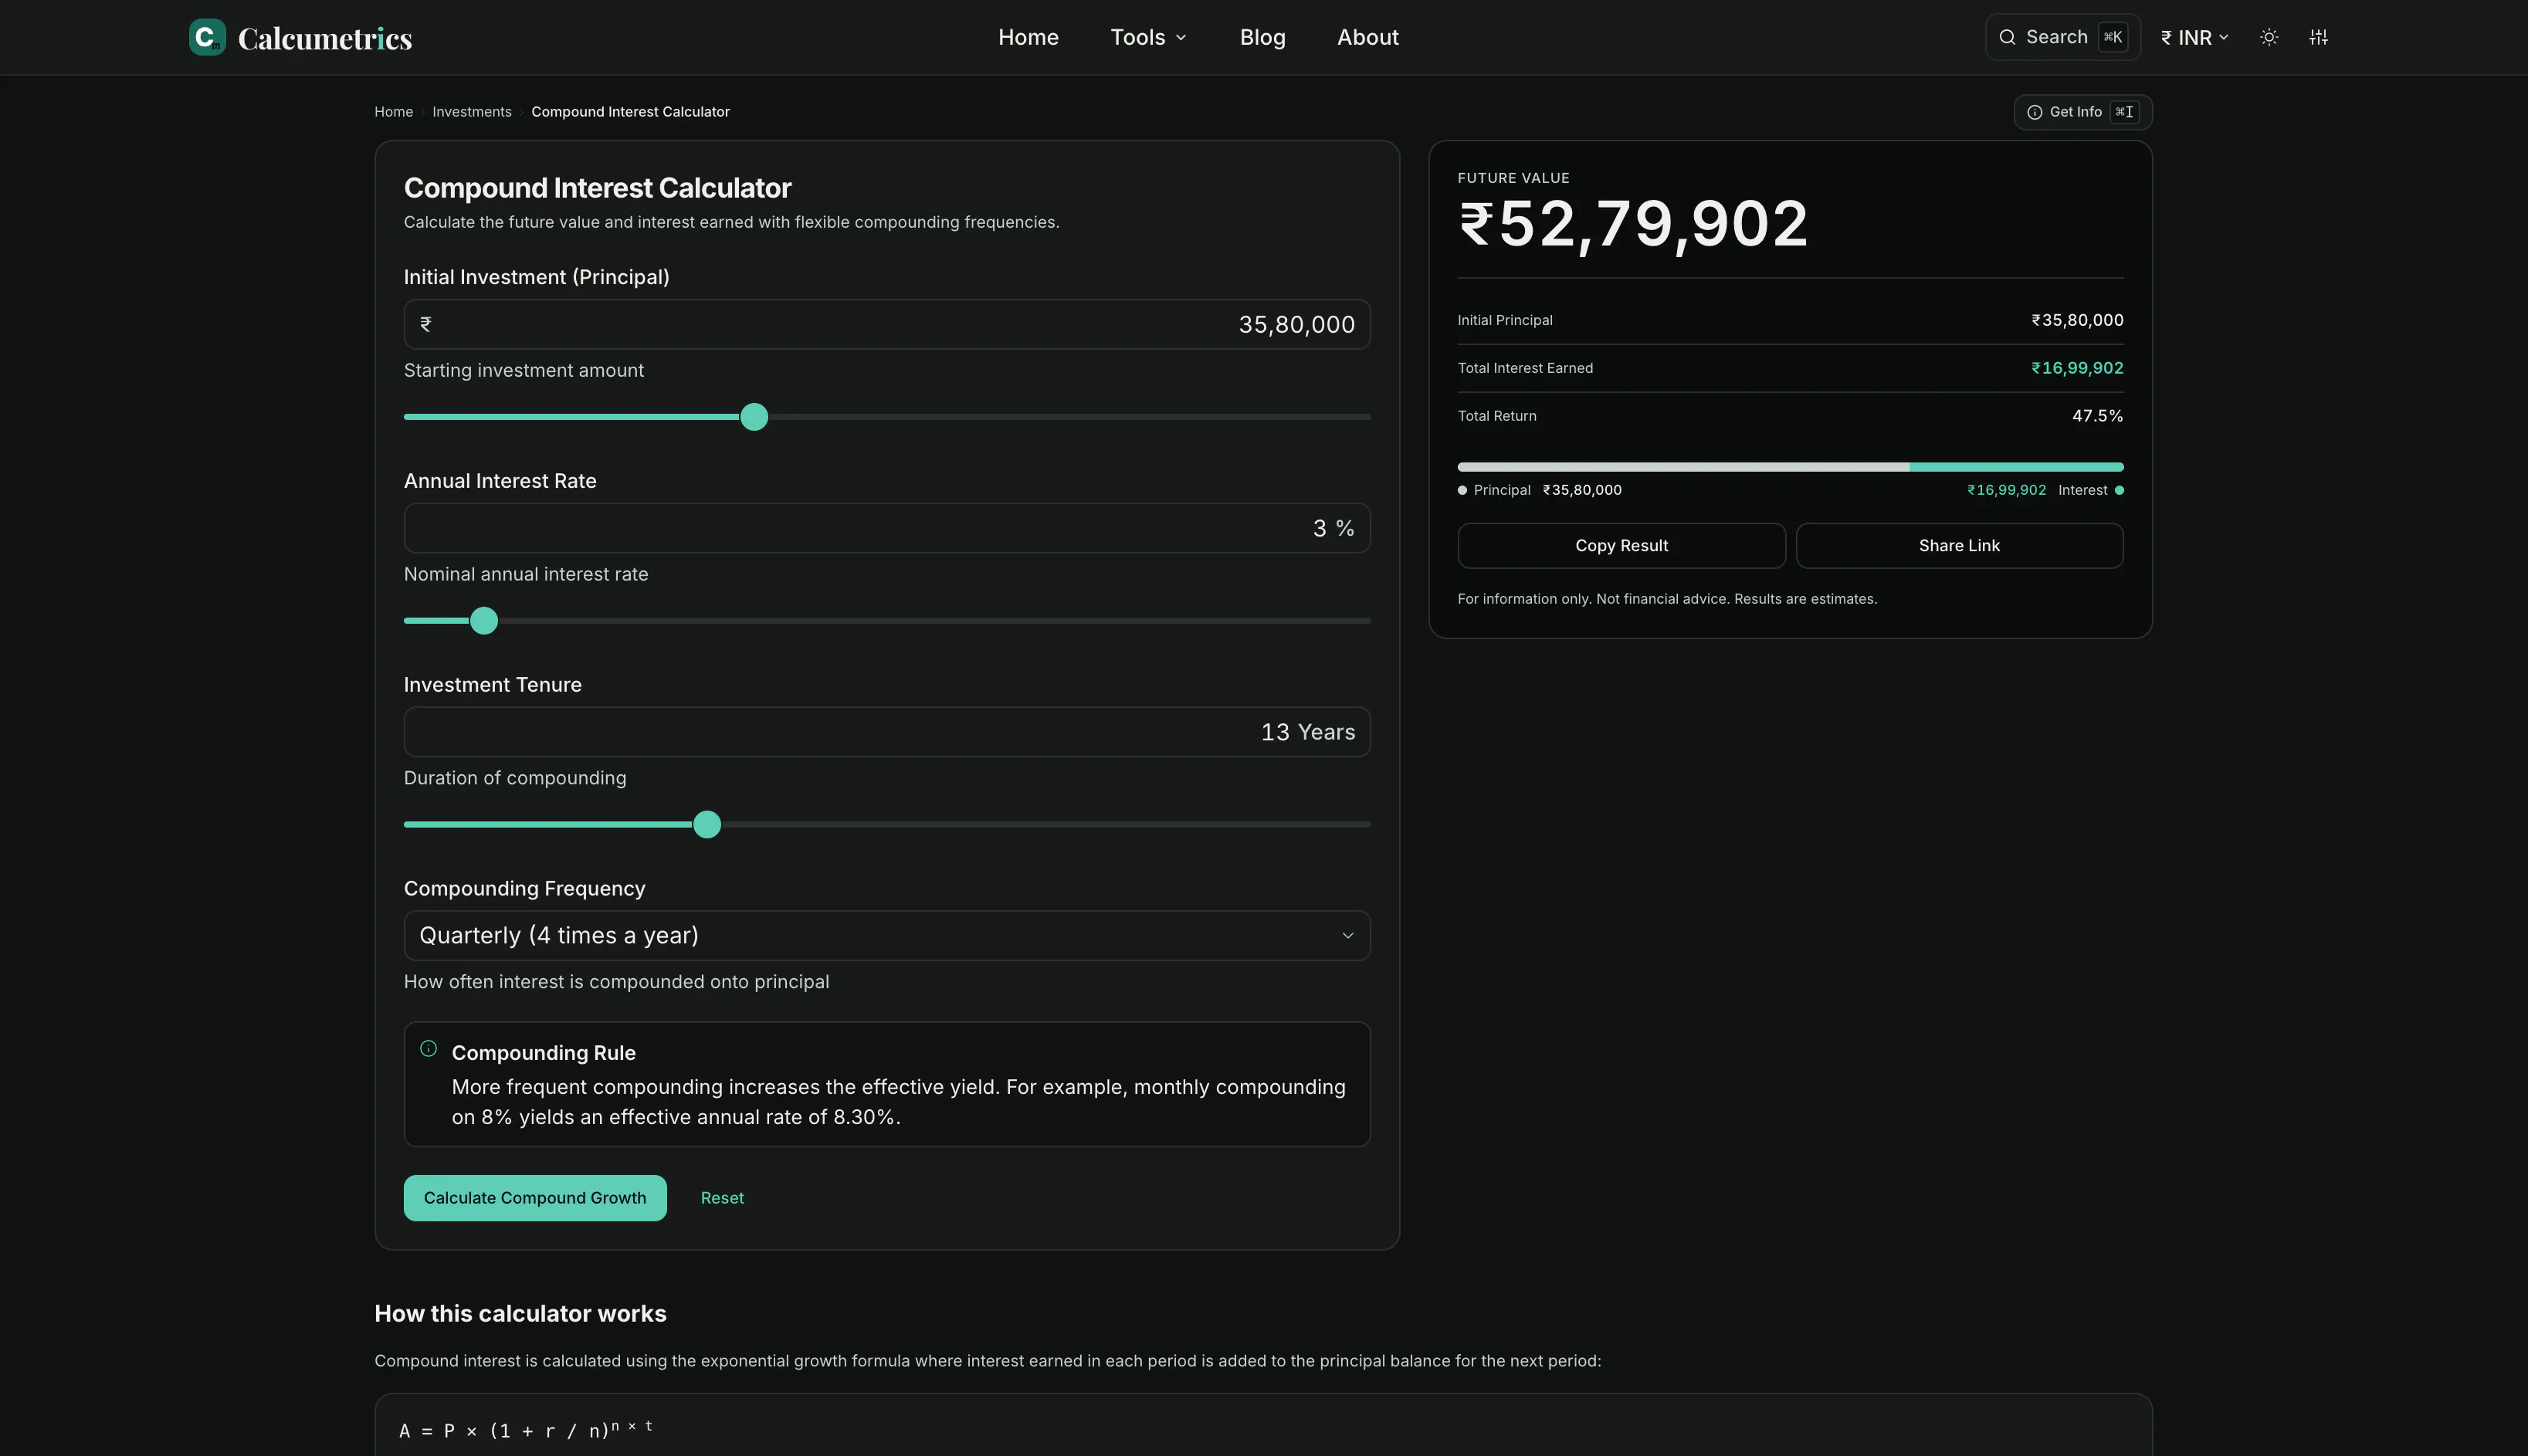This screenshot has height=1456, width=2528.
Task: Open the settings sliders icon in header
Action: coord(2318,37)
